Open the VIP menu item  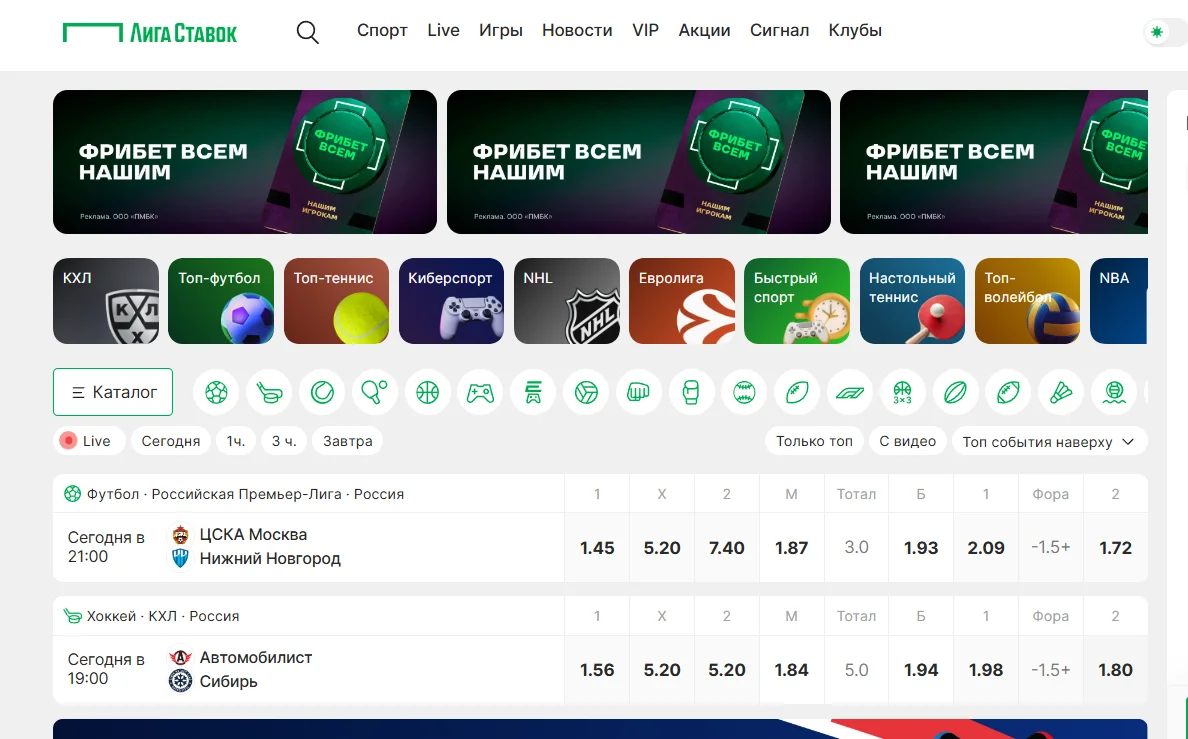tap(645, 30)
